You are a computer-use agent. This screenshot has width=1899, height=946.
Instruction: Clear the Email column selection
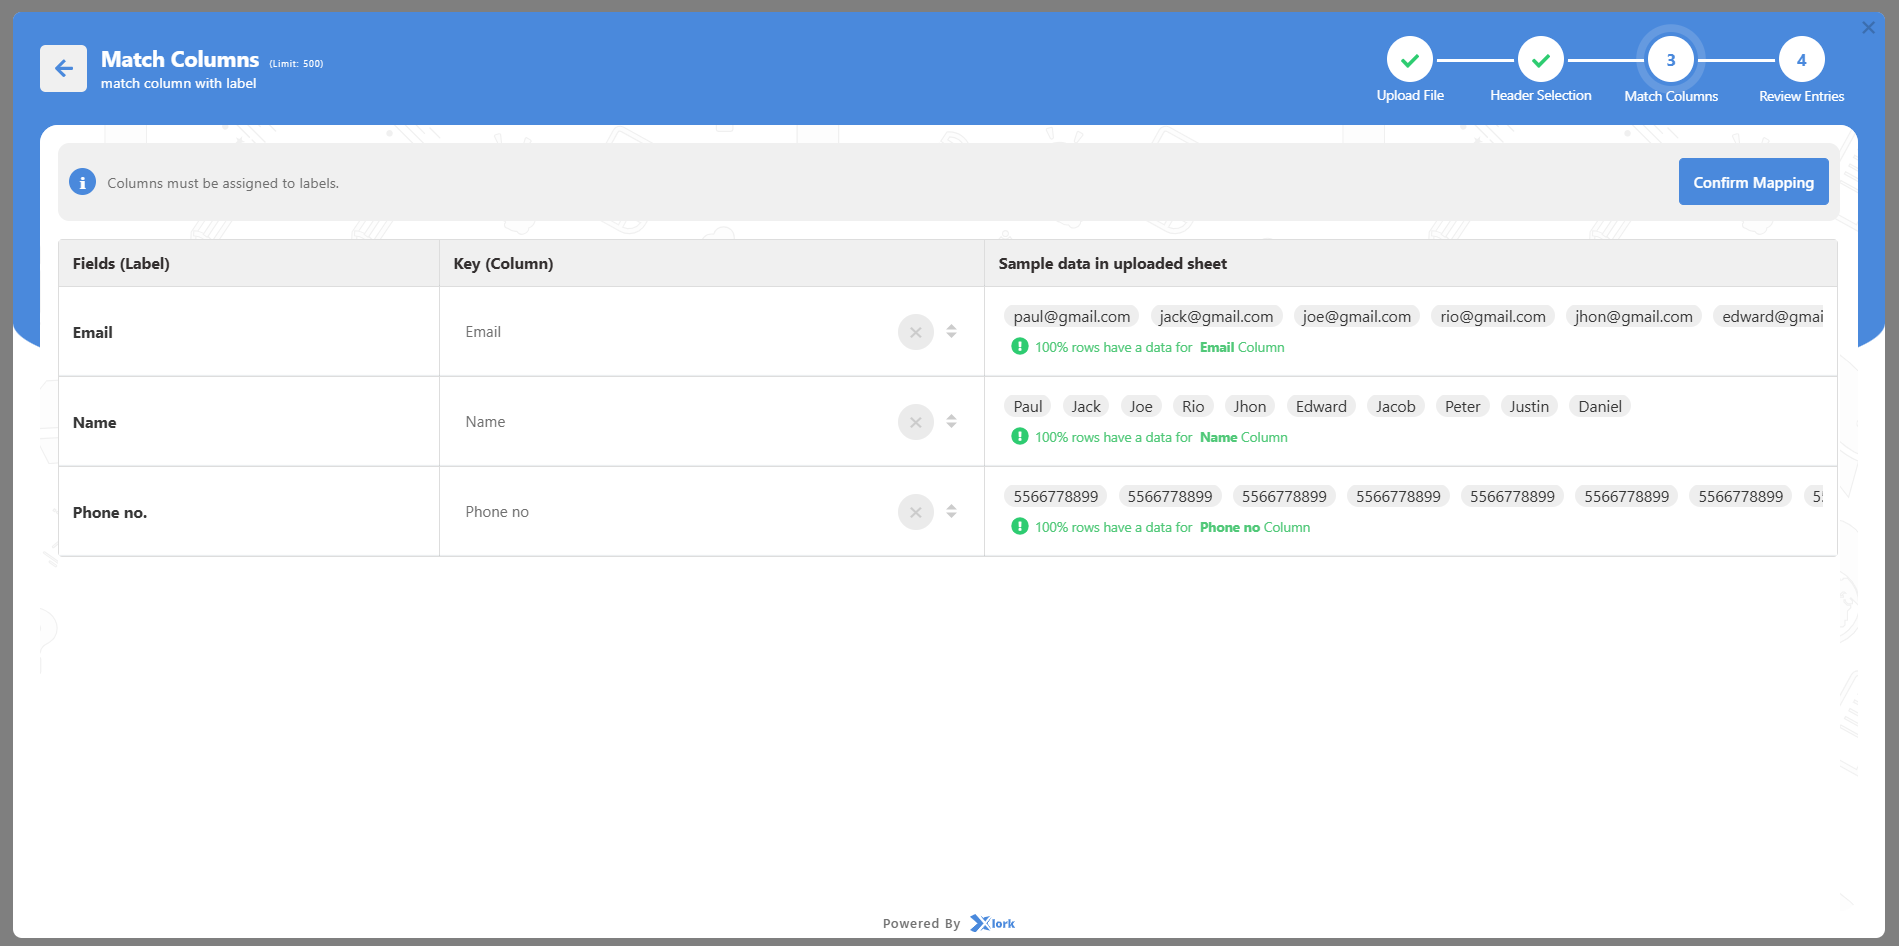coord(915,332)
